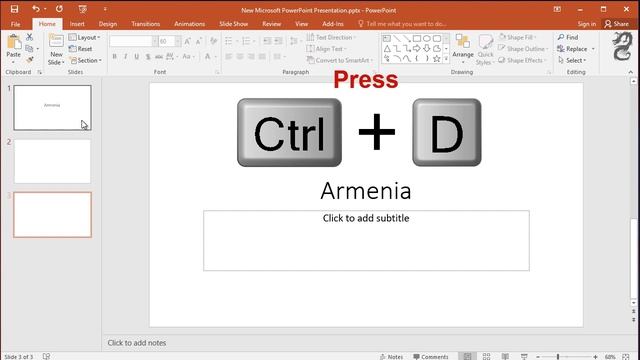Click the Cut scissors icon
This screenshot has width=640, height=360.
29,37
